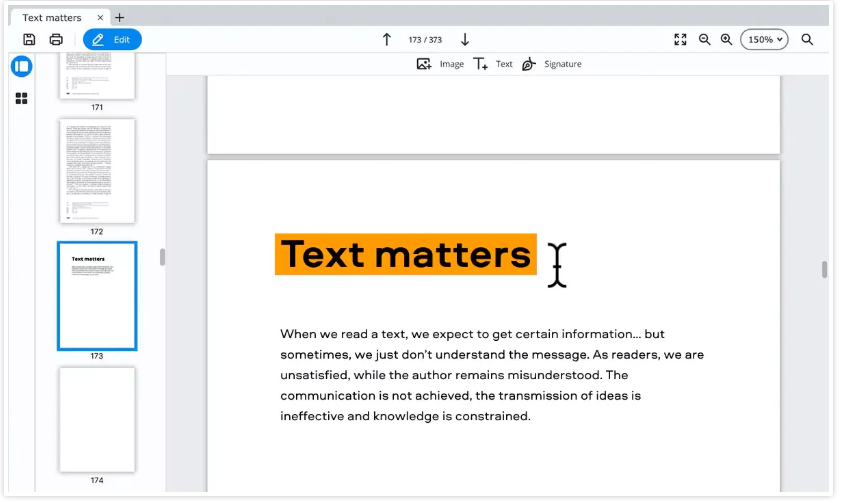Switch to grid thumbnails view
Image resolution: width=842 pixels, height=503 pixels.
point(21,98)
